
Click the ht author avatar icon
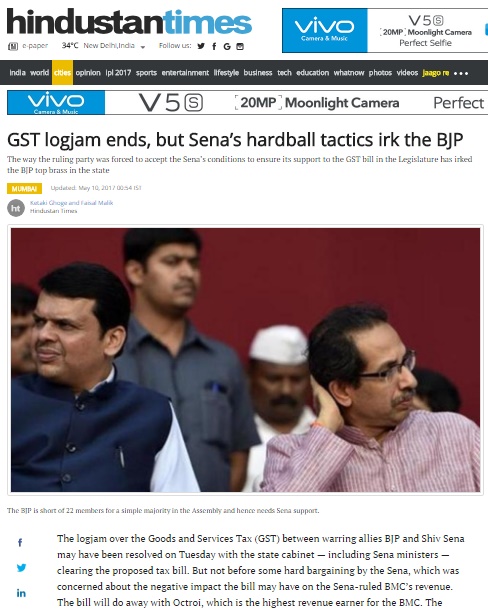[x=16, y=208]
